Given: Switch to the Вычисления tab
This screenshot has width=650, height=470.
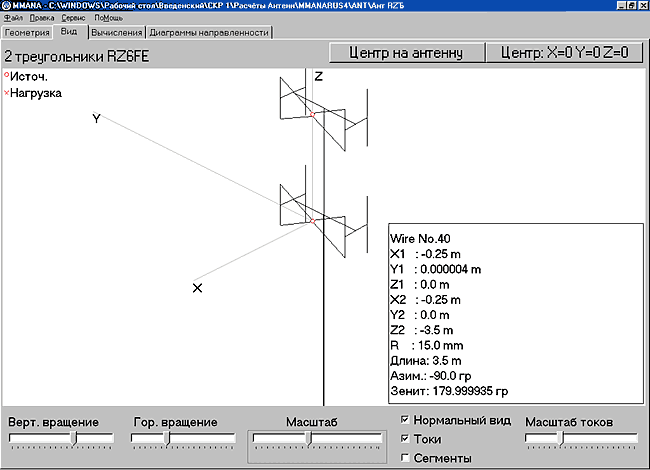Looking at the screenshot, I should click(109, 32).
